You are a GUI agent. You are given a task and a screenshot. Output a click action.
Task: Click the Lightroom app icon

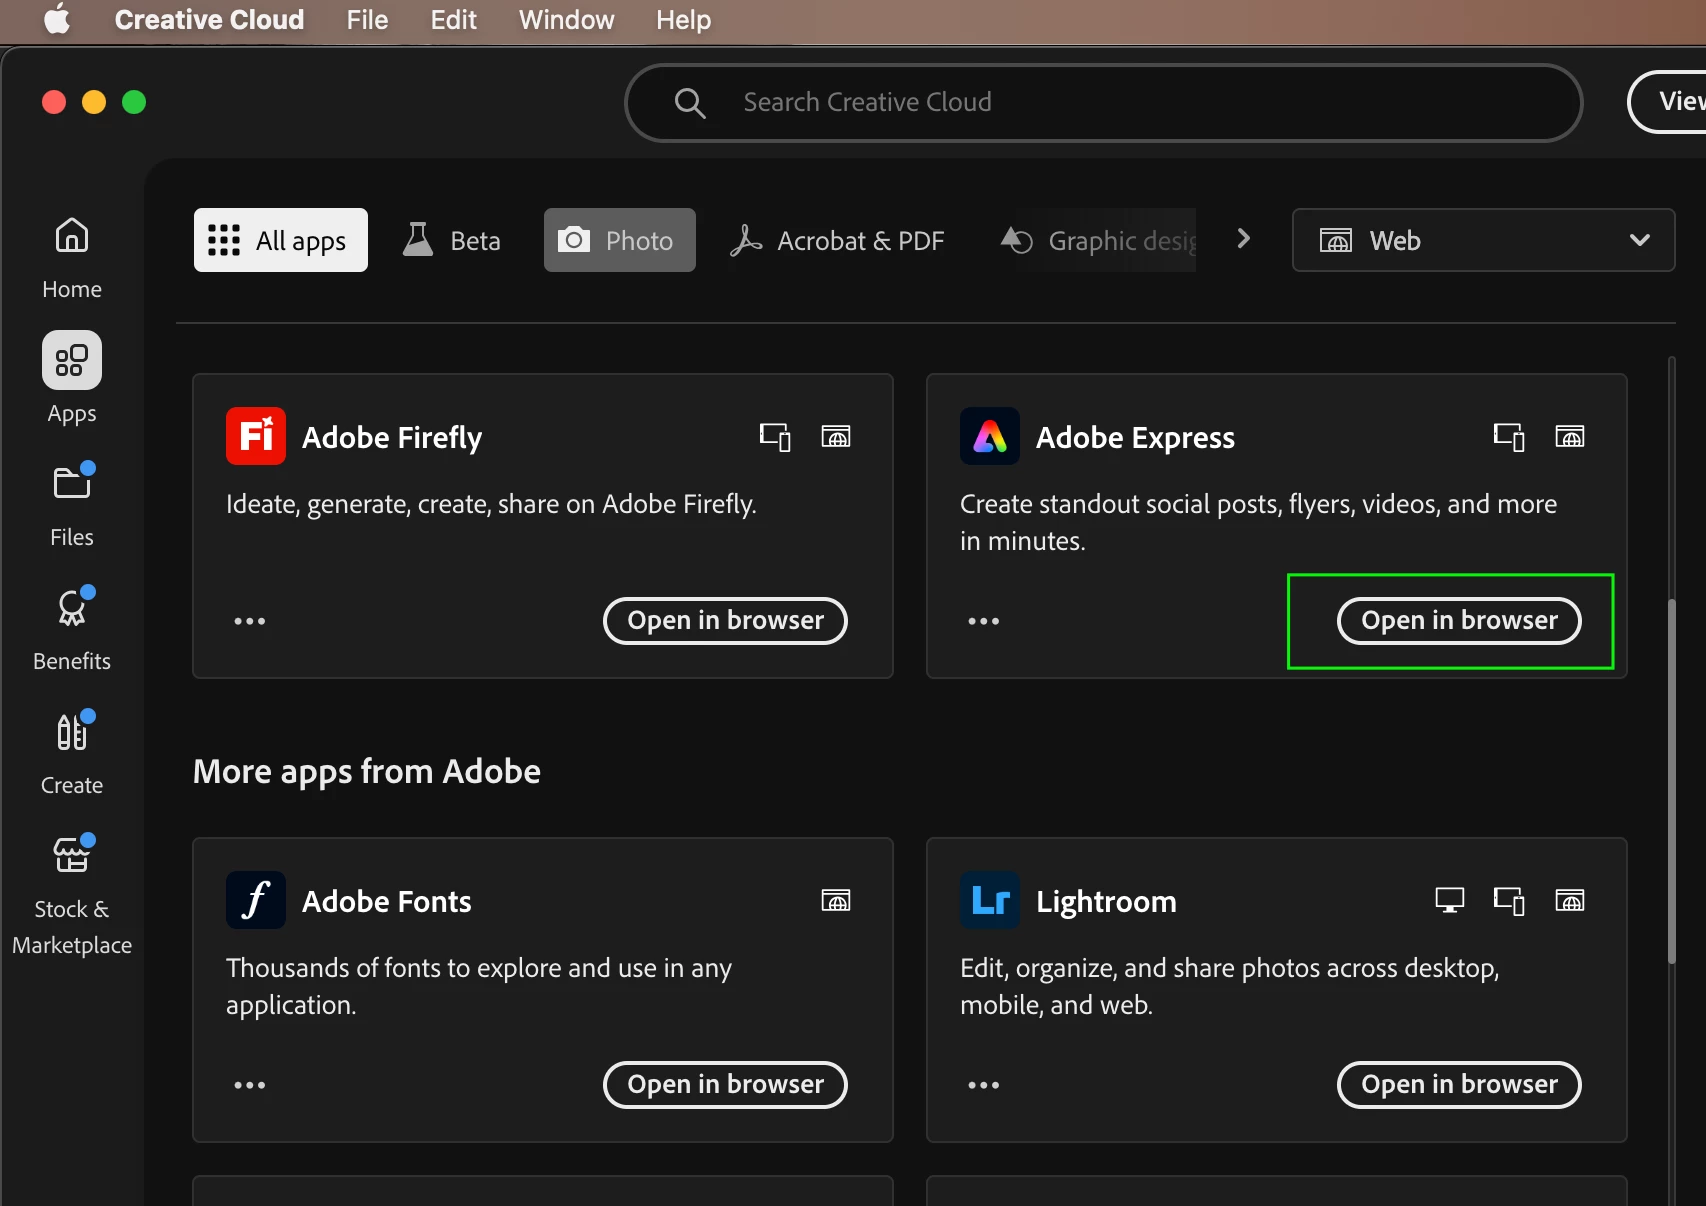pyautogui.click(x=990, y=900)
